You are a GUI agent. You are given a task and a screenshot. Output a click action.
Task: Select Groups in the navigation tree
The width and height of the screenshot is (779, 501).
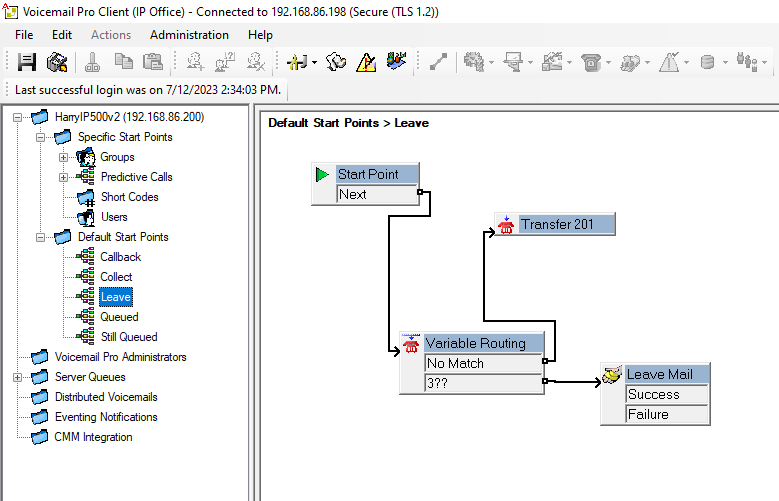pos(117,157)
